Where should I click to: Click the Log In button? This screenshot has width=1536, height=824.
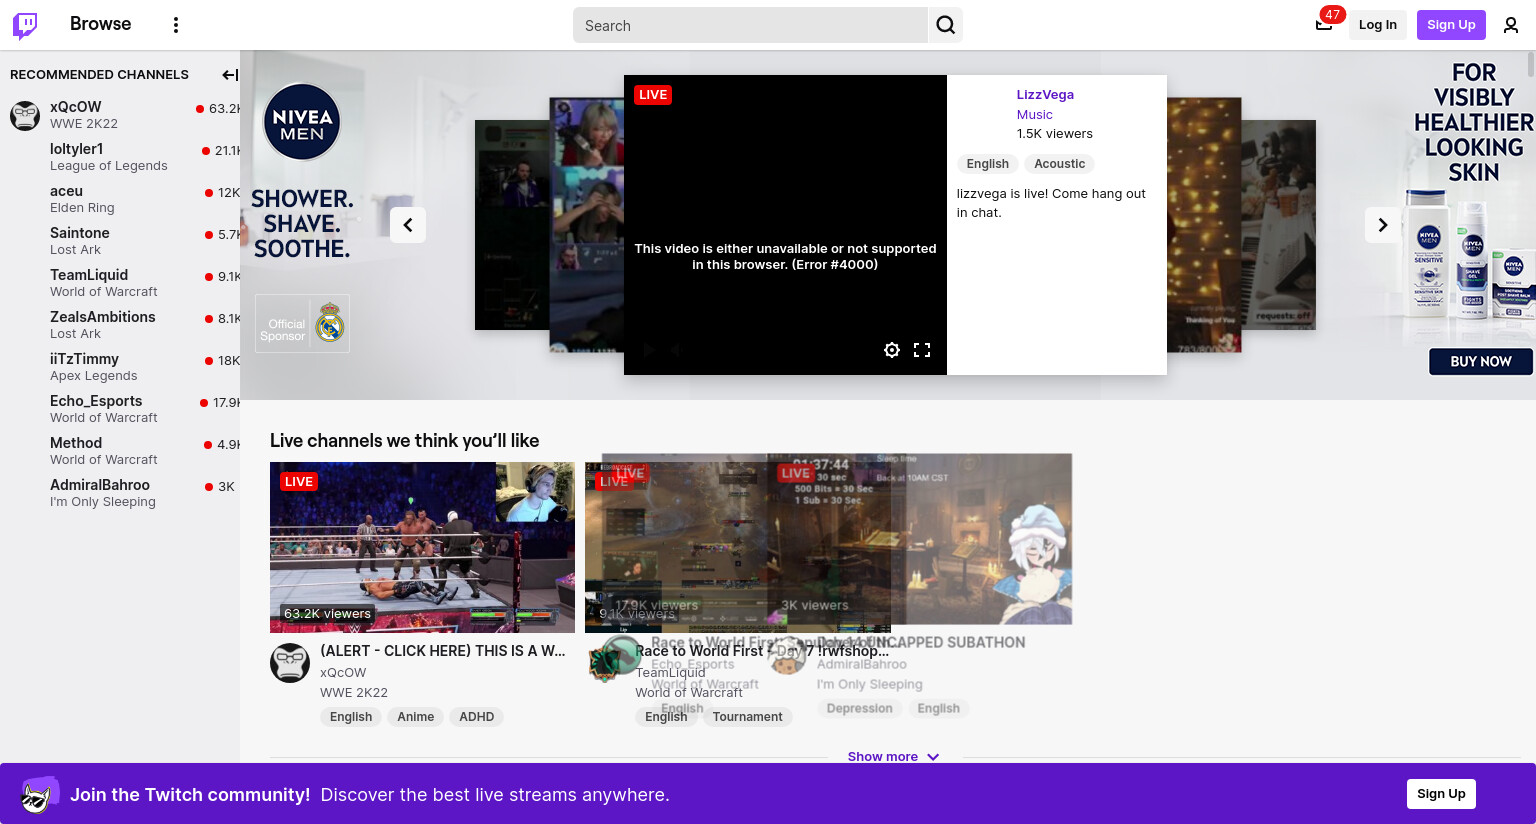[x=1377, y=25]
